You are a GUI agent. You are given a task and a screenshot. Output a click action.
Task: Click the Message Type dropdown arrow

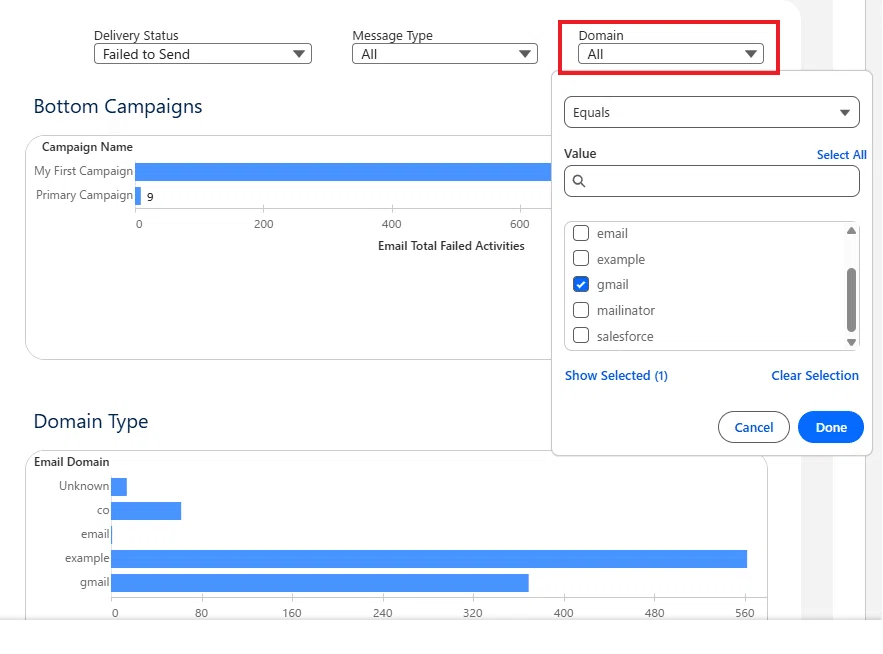point(524,54)
